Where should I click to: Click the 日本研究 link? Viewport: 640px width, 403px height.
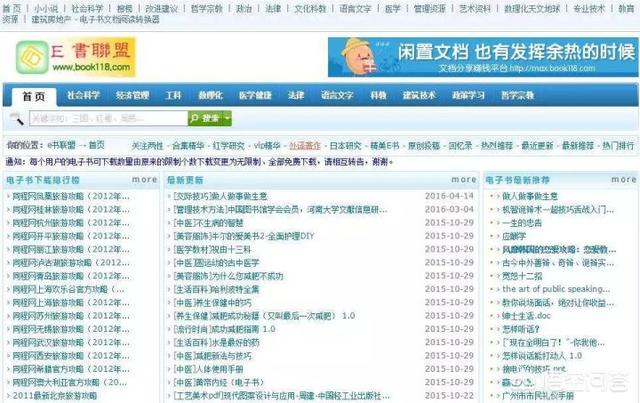click(345, 145)
